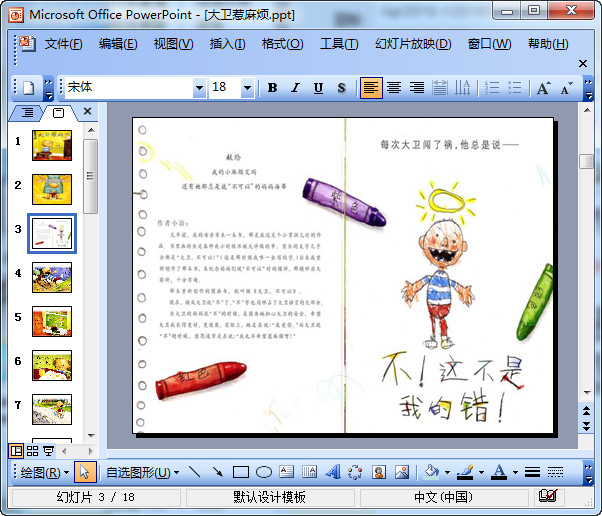The image size is (602, 516).
Task: Open 绘图(R) drawing menu
Action: pyautogui.click(x=45, y=473)
